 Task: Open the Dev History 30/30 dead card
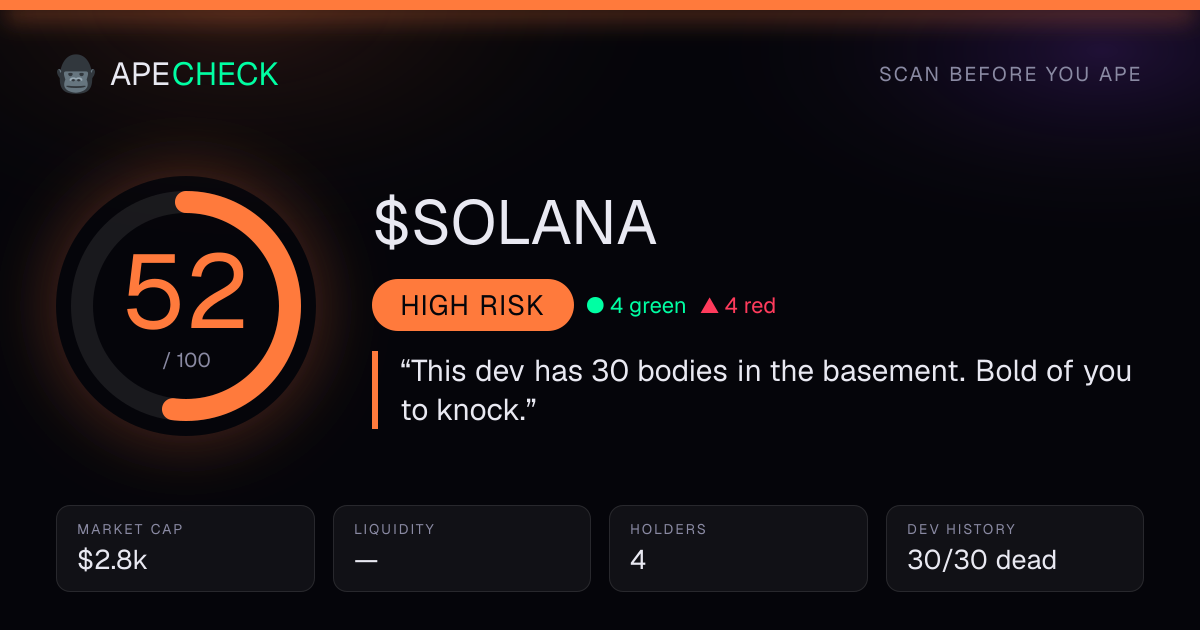tap(1015, 548)
